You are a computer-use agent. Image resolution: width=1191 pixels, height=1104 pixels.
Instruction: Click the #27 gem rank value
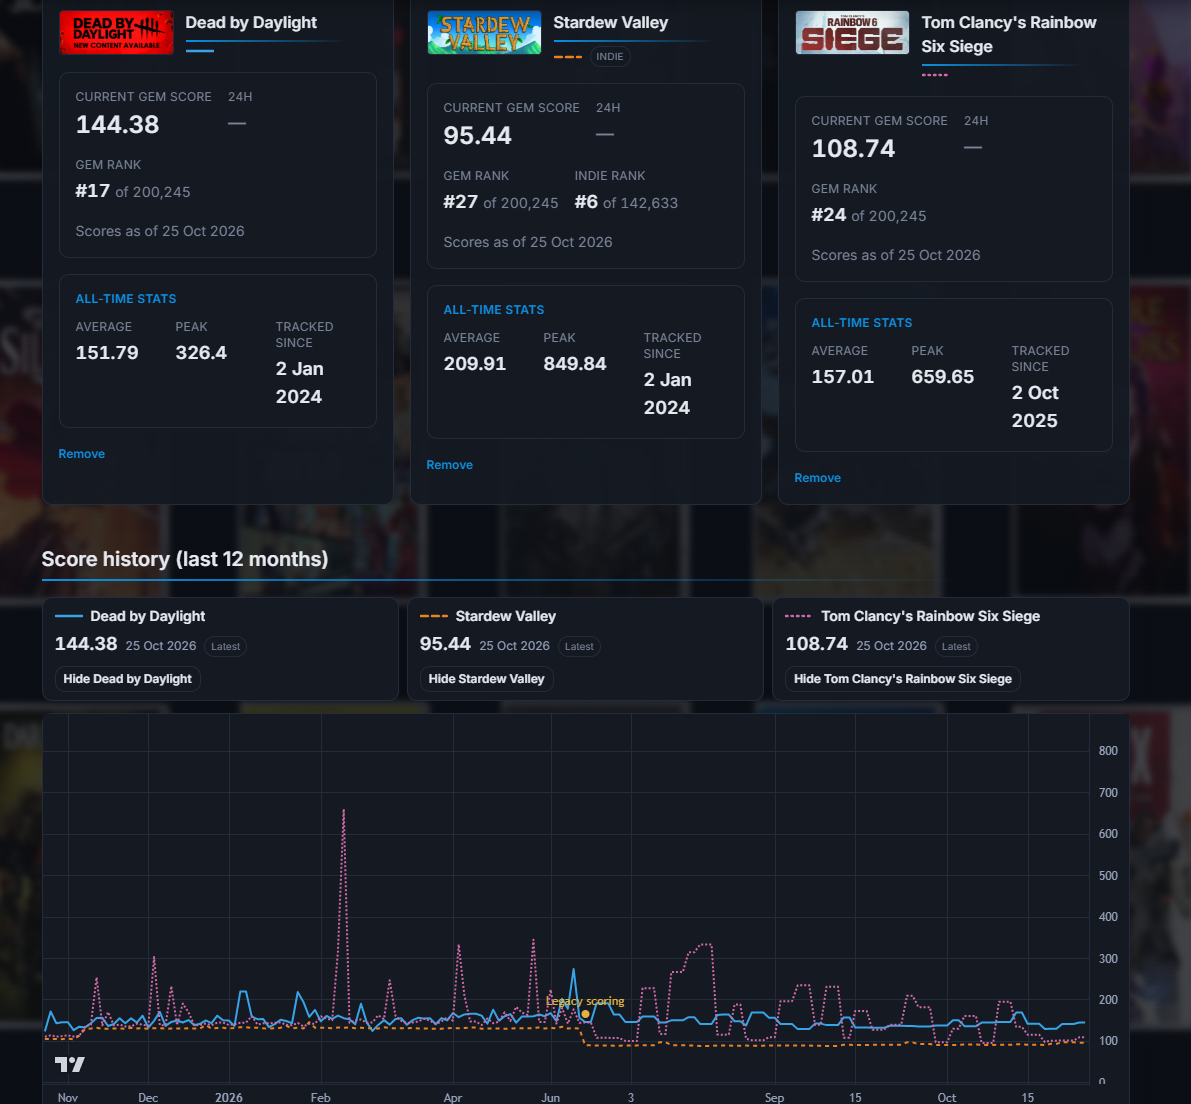pos(460,202)
